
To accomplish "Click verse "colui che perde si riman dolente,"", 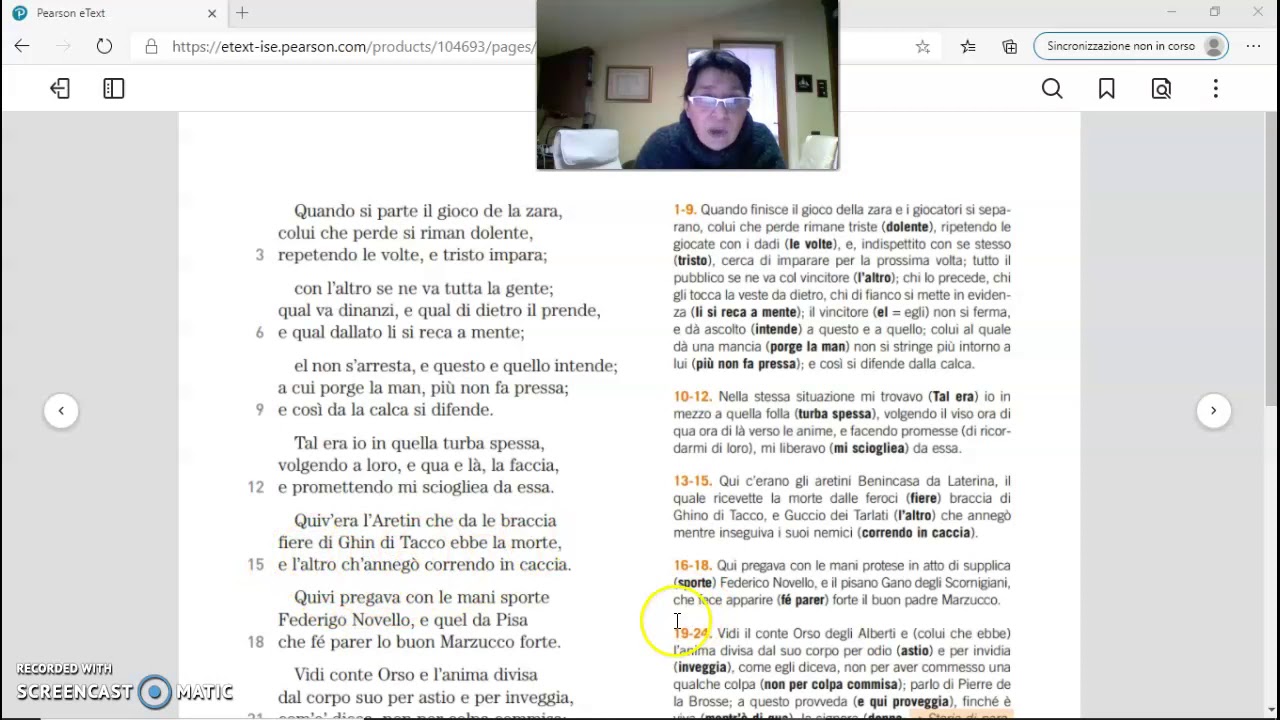I will click(405, 233).
